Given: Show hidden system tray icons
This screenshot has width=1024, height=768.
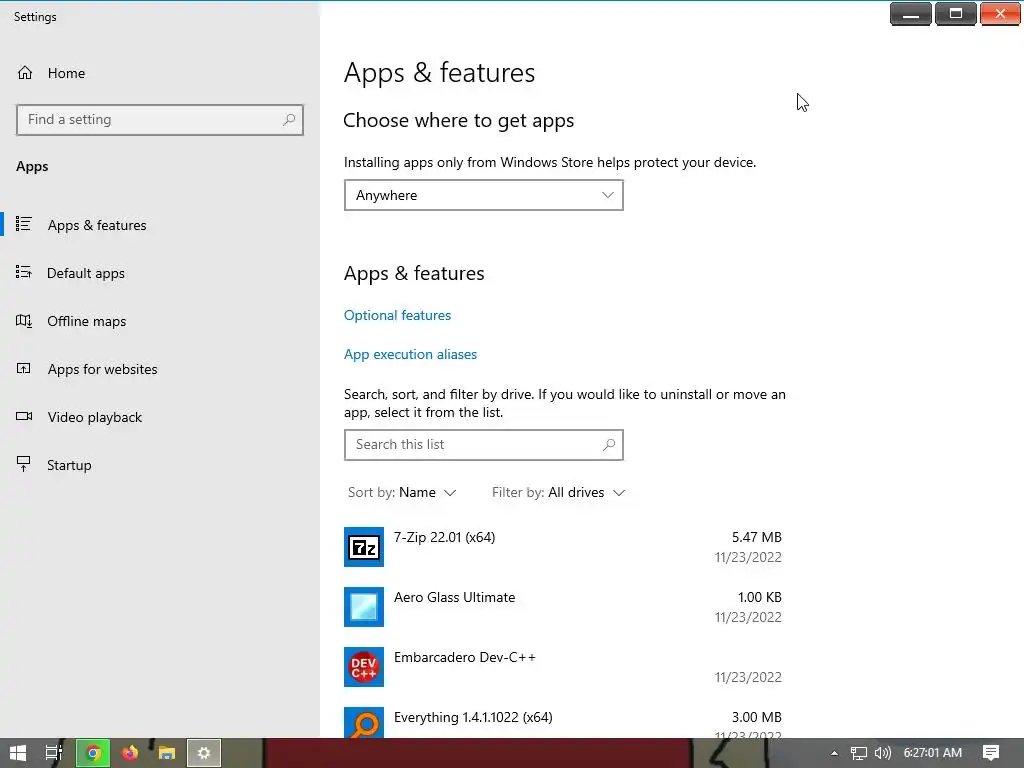Looking at the screenshot, I should coord(834,753).
